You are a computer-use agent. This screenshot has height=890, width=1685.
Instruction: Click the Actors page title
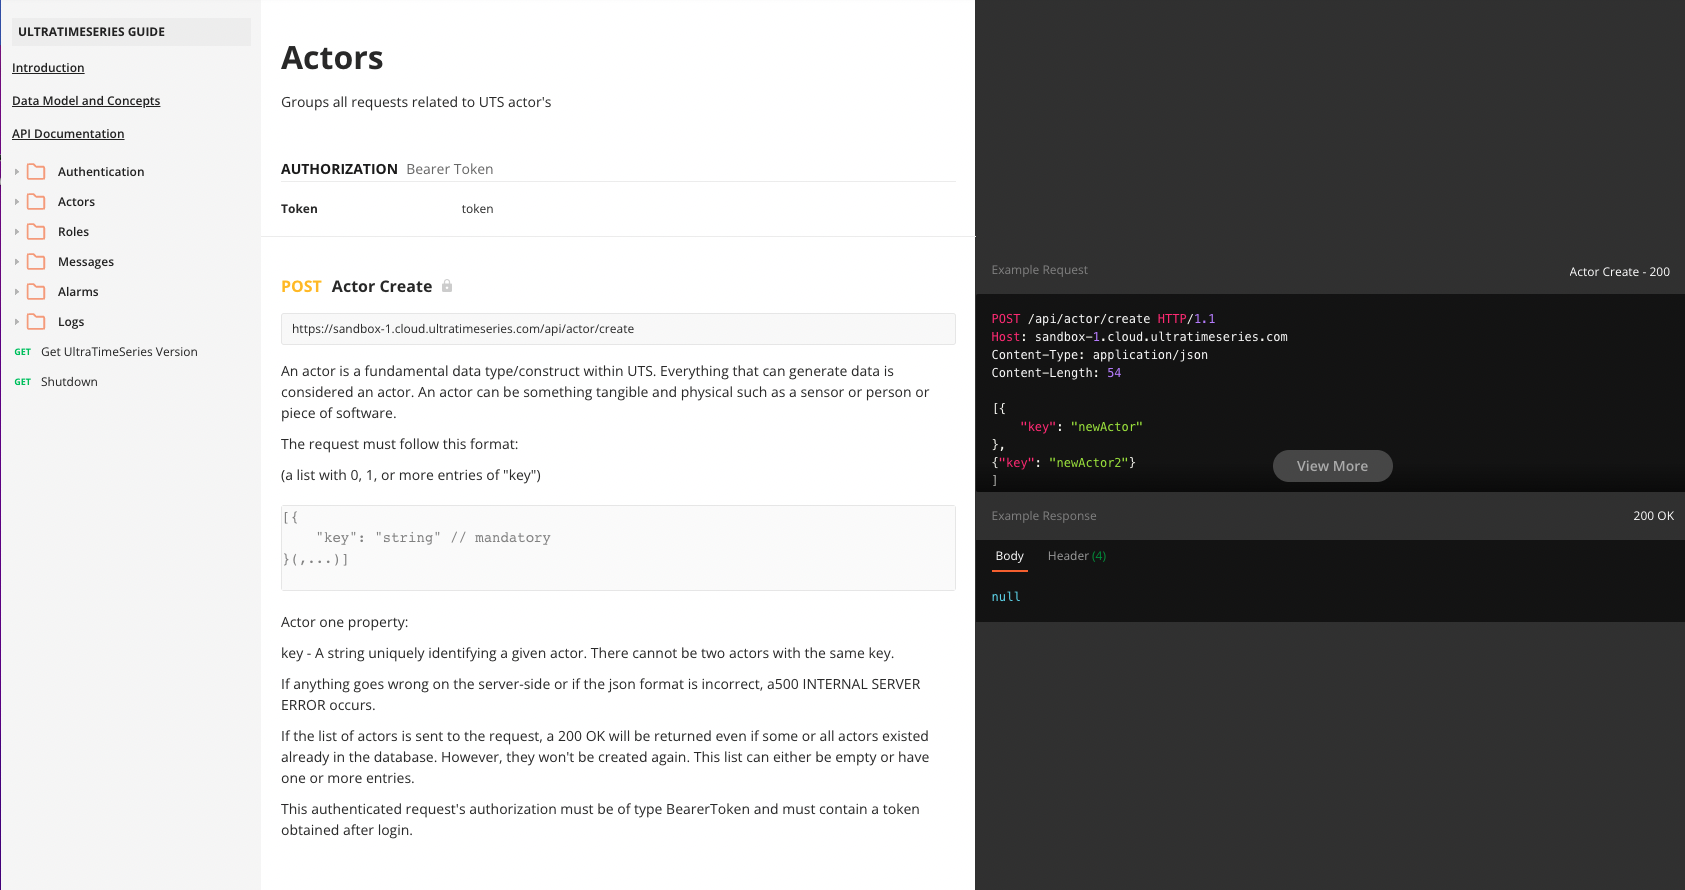pyautogui.click(x=332, y=58)
